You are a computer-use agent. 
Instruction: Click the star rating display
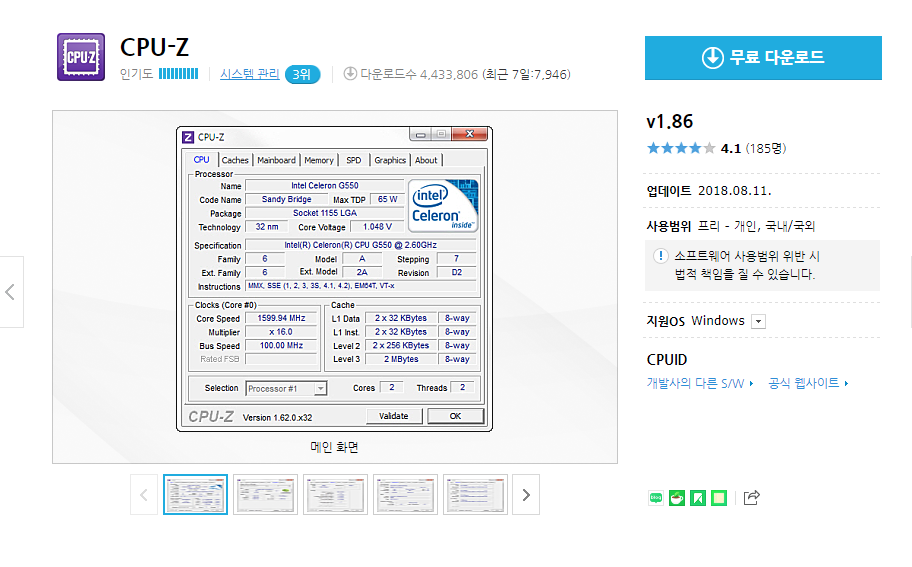point(681,148)
